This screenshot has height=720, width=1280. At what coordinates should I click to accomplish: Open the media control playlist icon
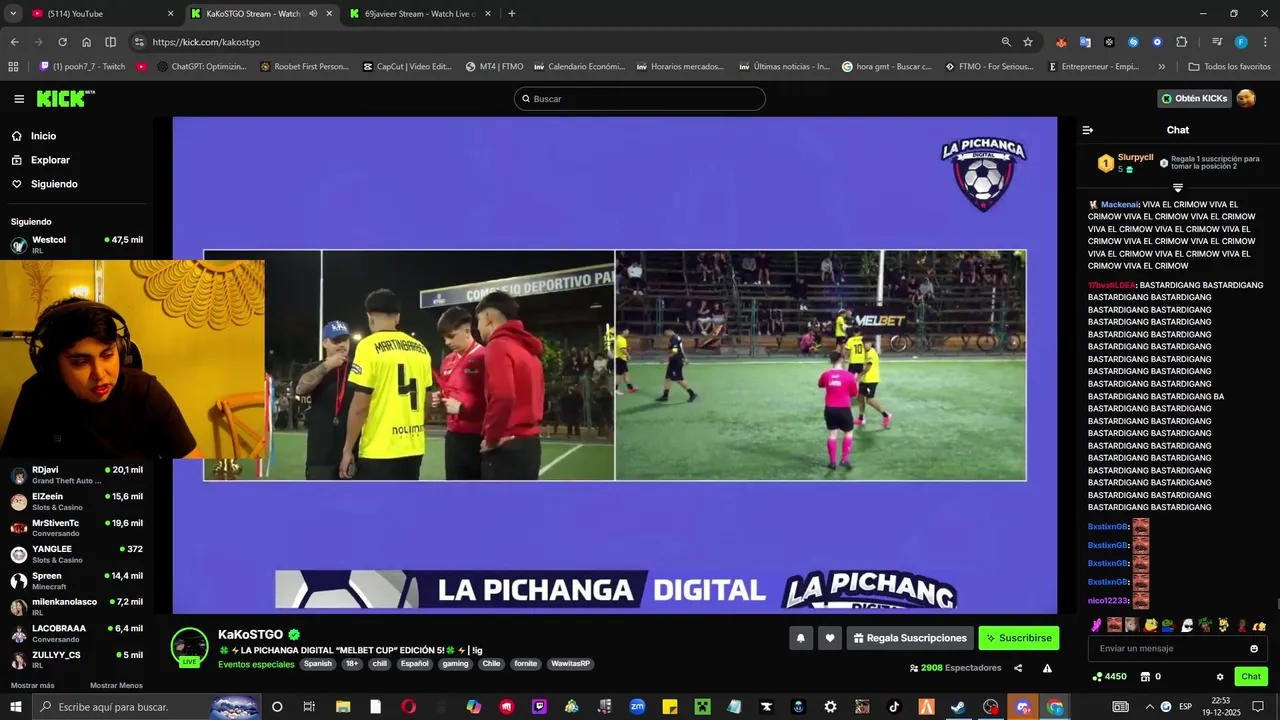pyautogui.click(x=1217, y=42)
